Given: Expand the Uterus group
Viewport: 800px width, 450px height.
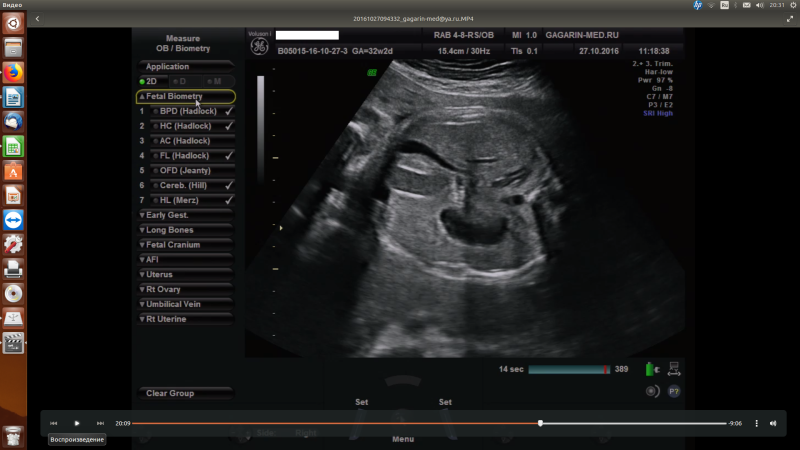Looking at the screenshot, I should coord(186,274).
